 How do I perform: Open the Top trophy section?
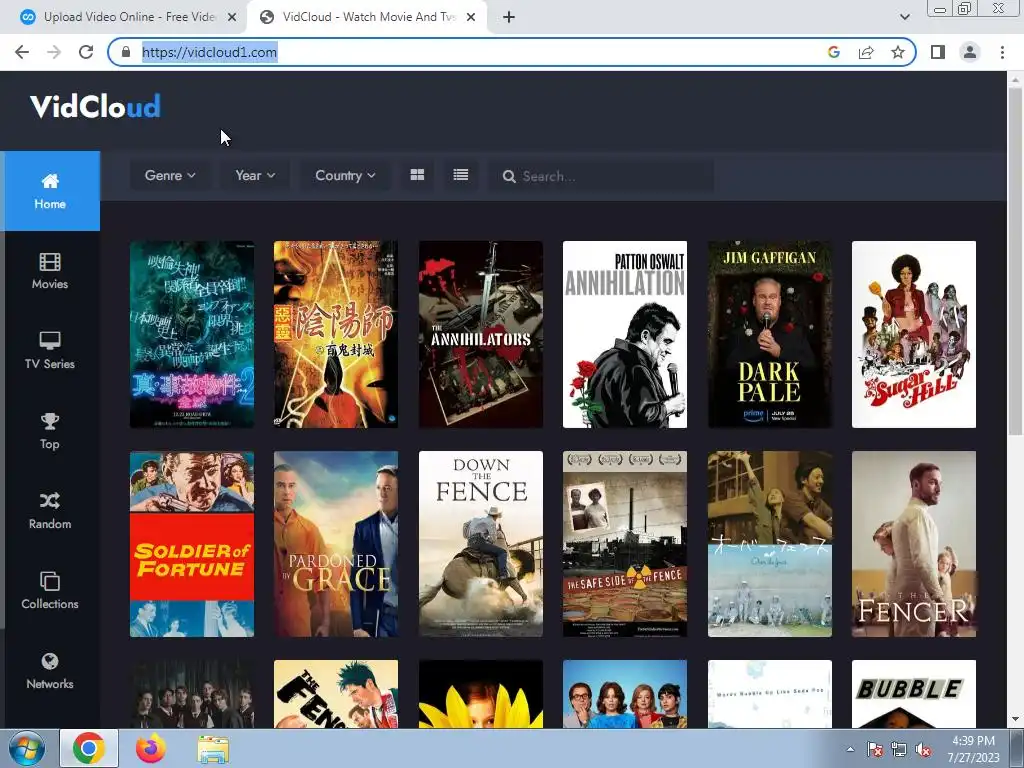(50, 431)
